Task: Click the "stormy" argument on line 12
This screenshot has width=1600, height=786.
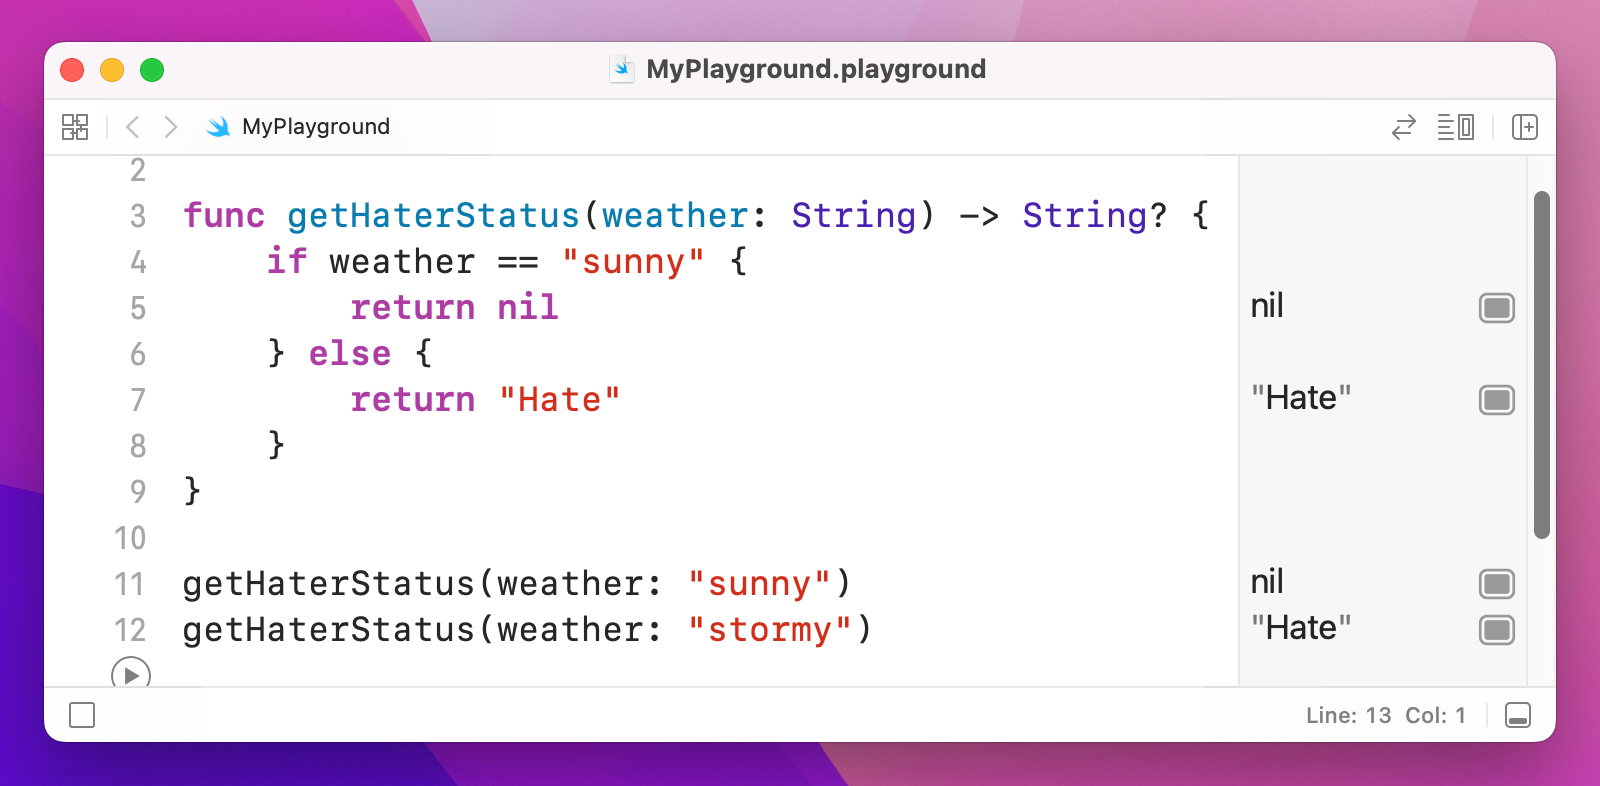Action: coord(770,630)
